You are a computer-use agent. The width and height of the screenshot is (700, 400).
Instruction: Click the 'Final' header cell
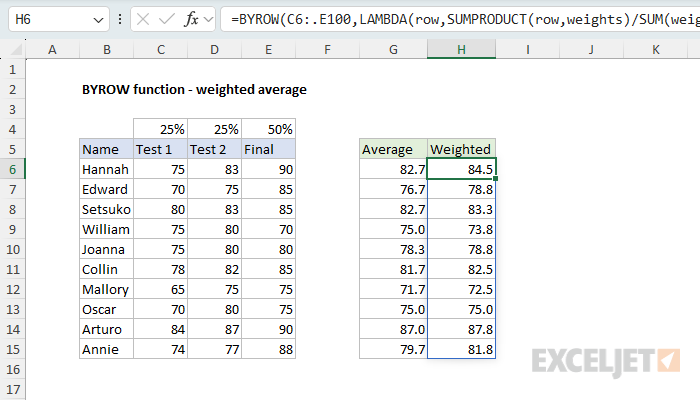269,150
